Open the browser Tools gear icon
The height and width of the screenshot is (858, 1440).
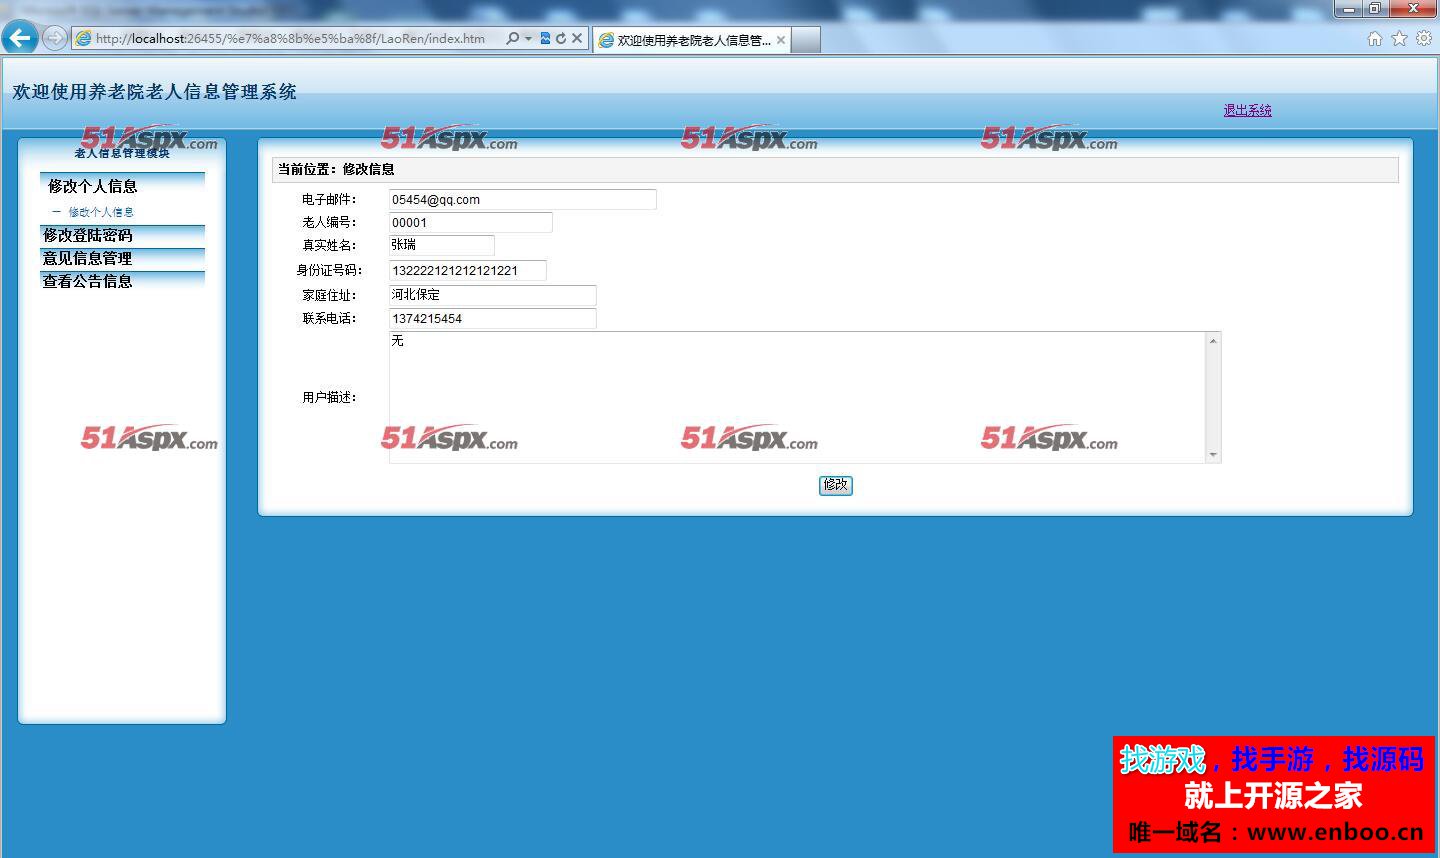click(1423, 38)
